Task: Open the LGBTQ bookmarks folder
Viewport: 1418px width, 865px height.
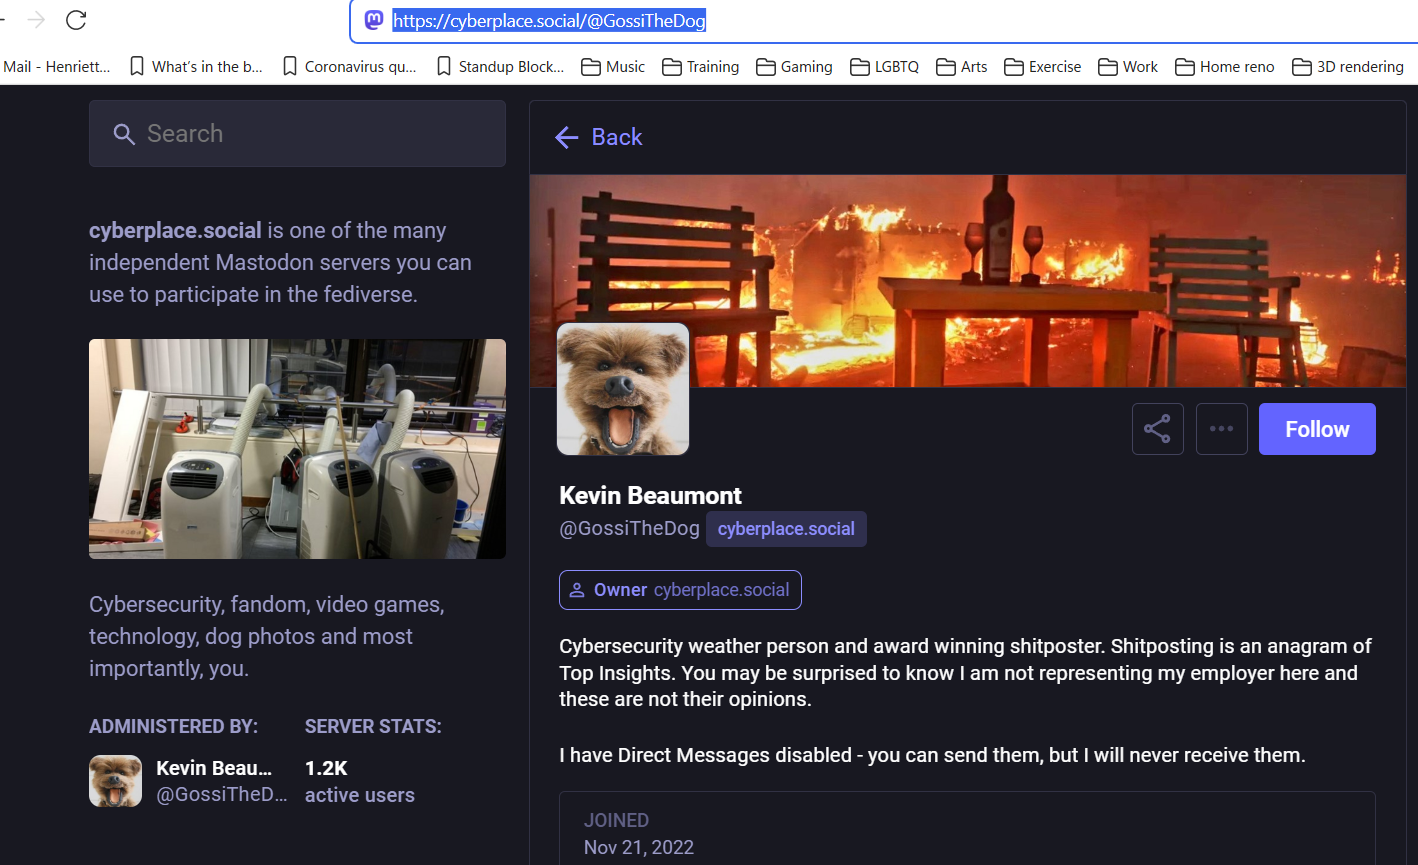Action: [884, 67]
